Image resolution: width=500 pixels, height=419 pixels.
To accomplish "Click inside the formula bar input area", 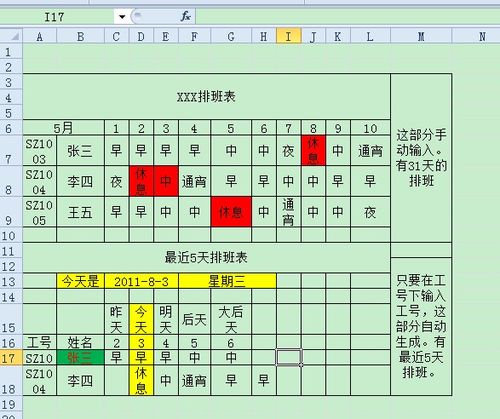I will [347, 17].
